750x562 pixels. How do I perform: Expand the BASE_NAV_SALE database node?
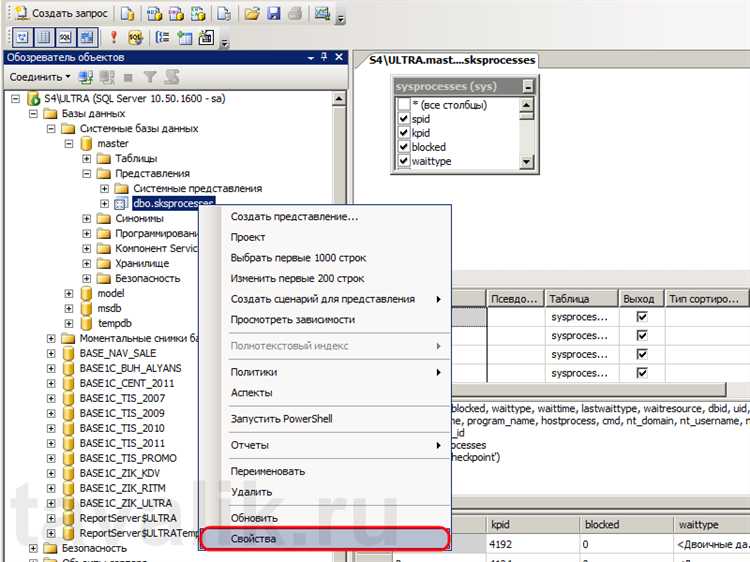51,354
